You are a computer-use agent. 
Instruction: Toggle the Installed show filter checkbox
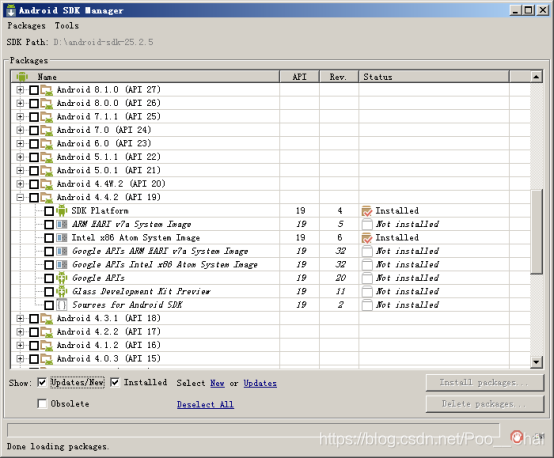pyautogui.click(x=115, y=383)
